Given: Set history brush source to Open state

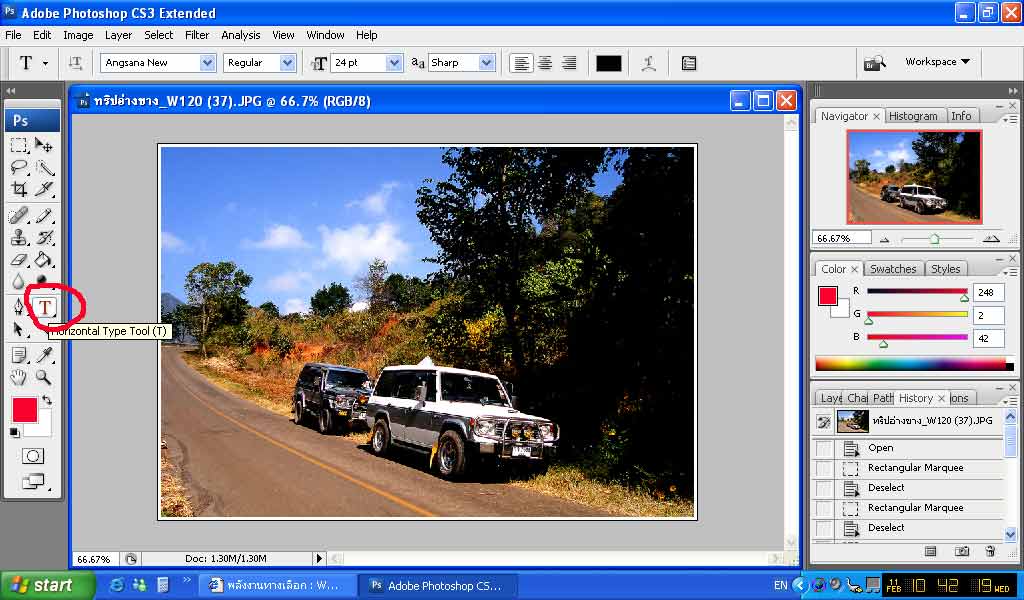Looking at the screenshot, I should coord(824,448).
